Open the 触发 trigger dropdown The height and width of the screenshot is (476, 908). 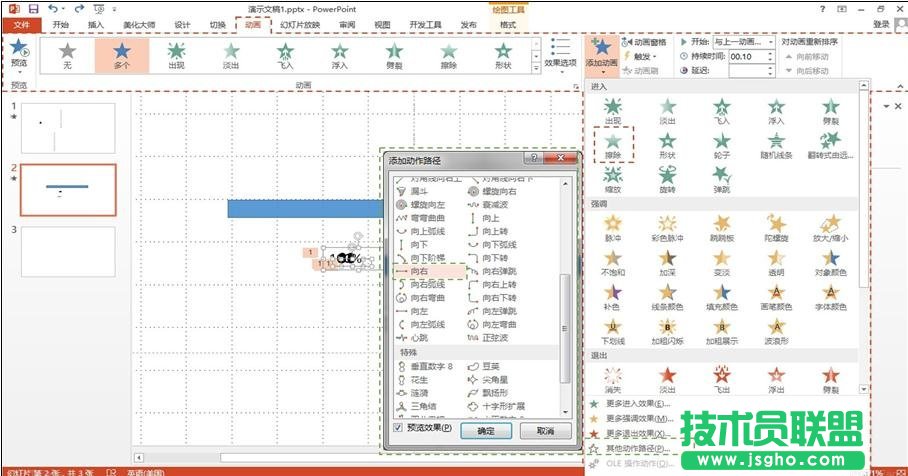[640, 57]
